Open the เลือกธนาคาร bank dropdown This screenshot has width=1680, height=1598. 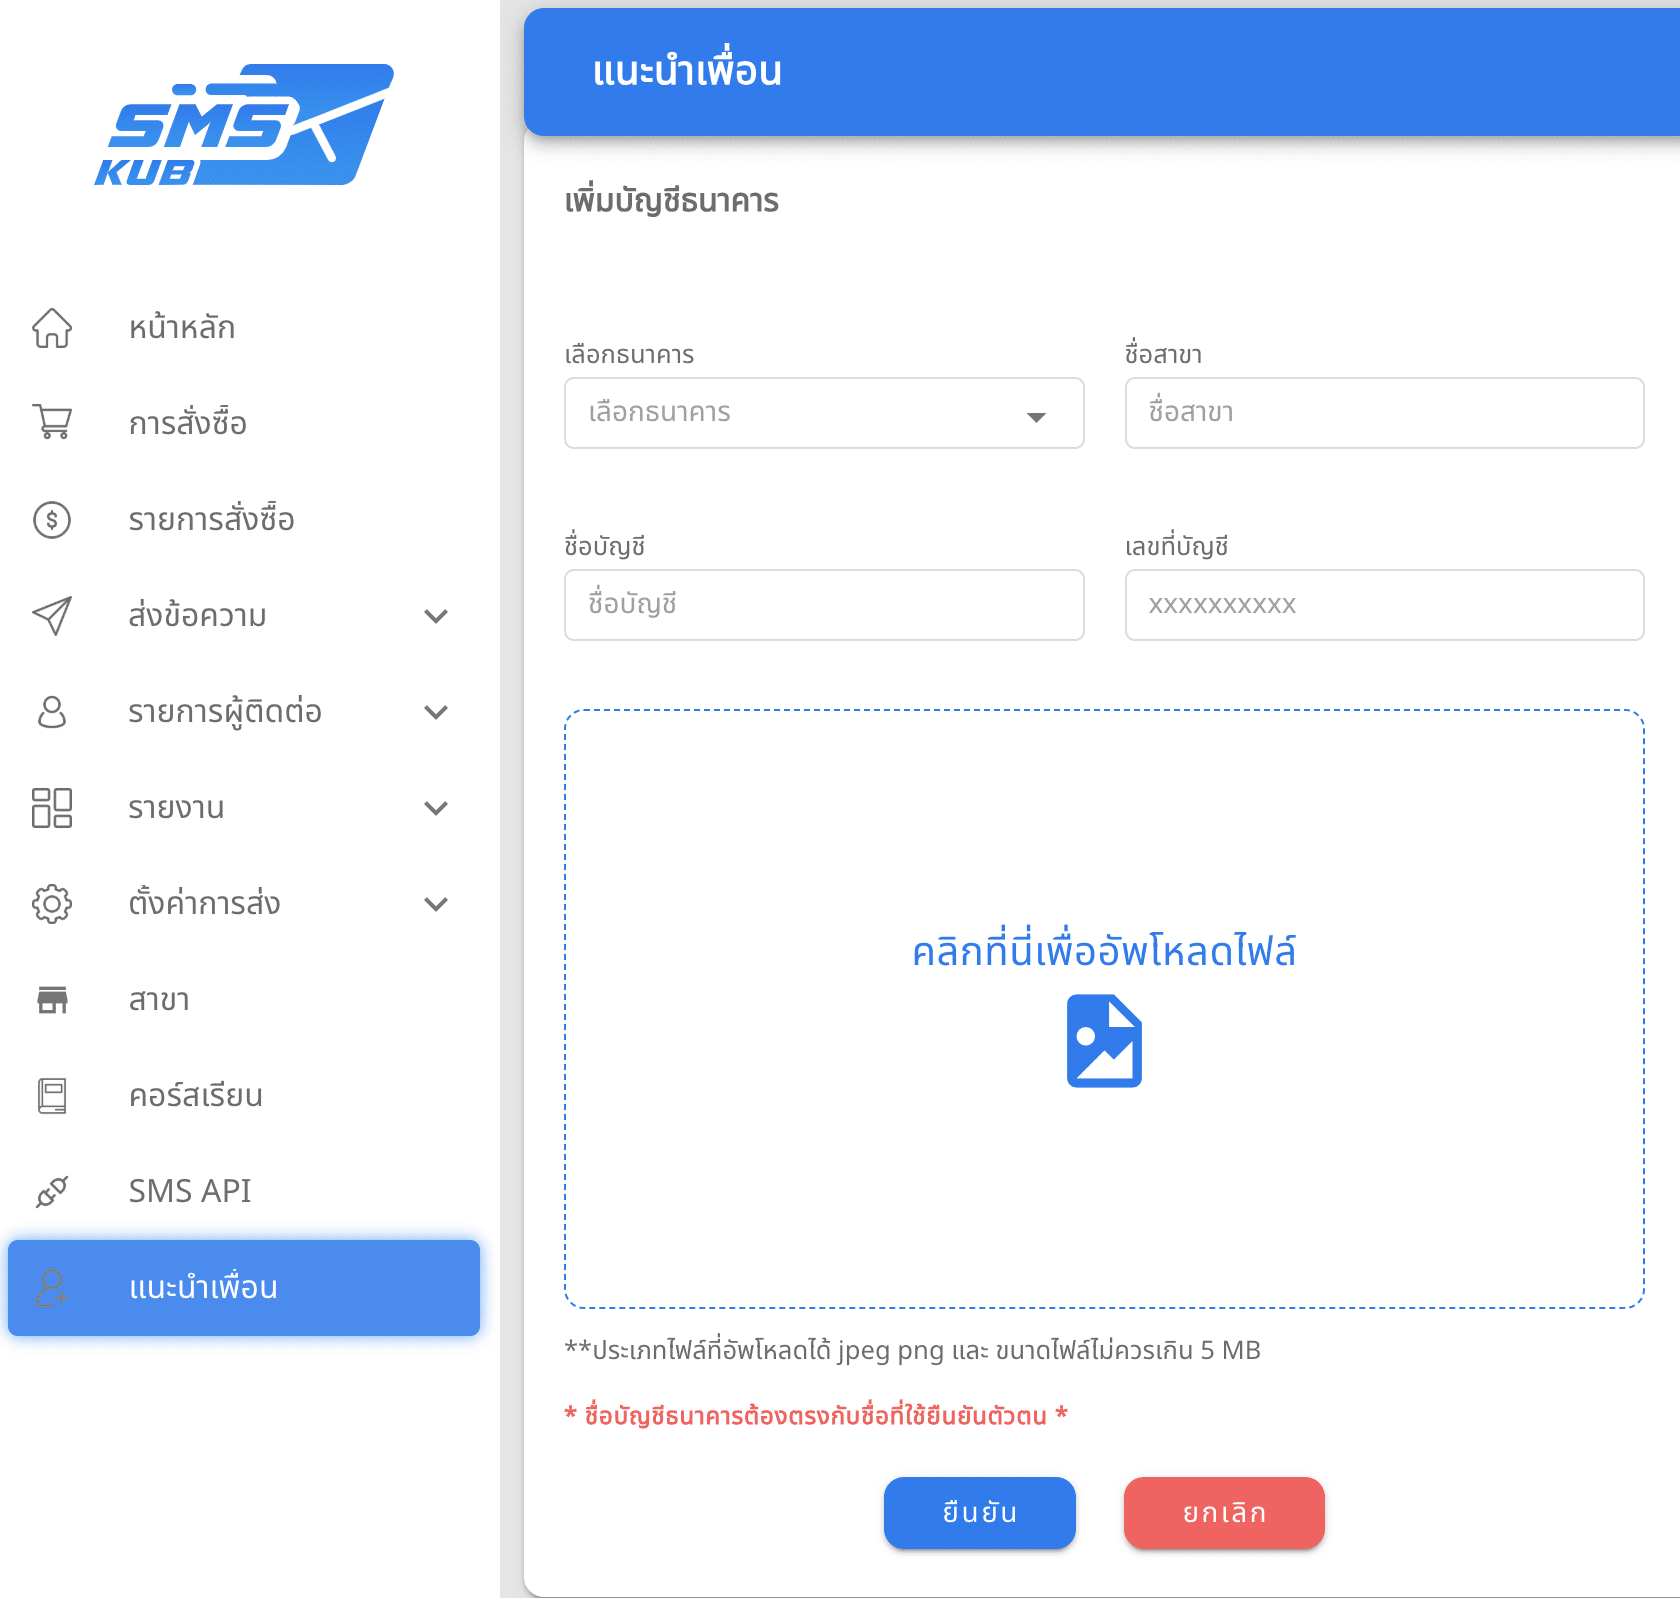[824, 413]
